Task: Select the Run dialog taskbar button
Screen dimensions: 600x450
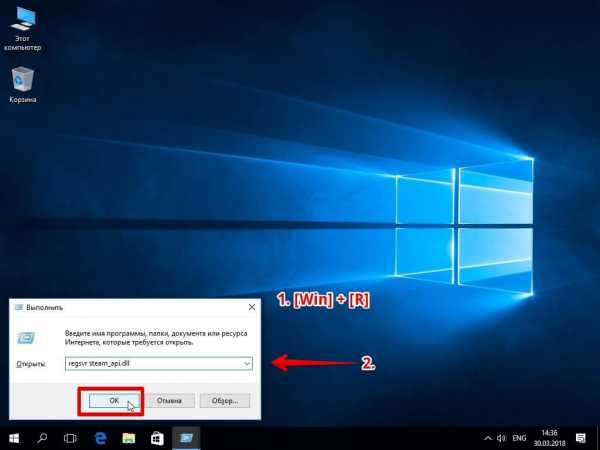Action: 186,438
